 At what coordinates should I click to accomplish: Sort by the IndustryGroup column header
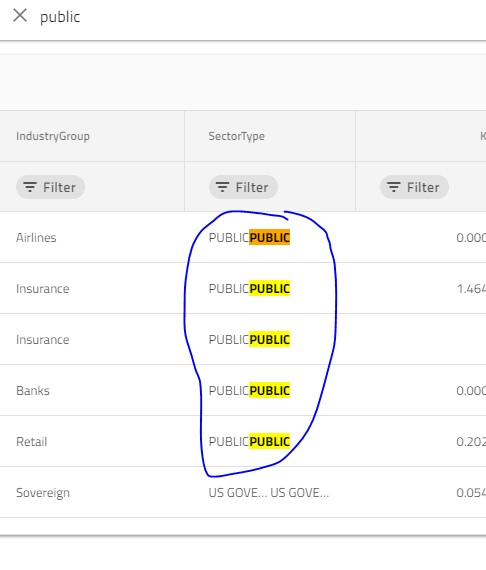tap(53, 136)
